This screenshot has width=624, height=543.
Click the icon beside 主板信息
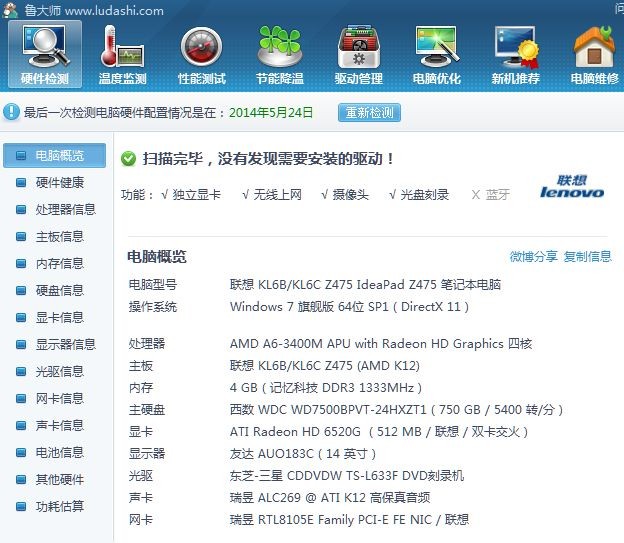(x=21, y=236)
